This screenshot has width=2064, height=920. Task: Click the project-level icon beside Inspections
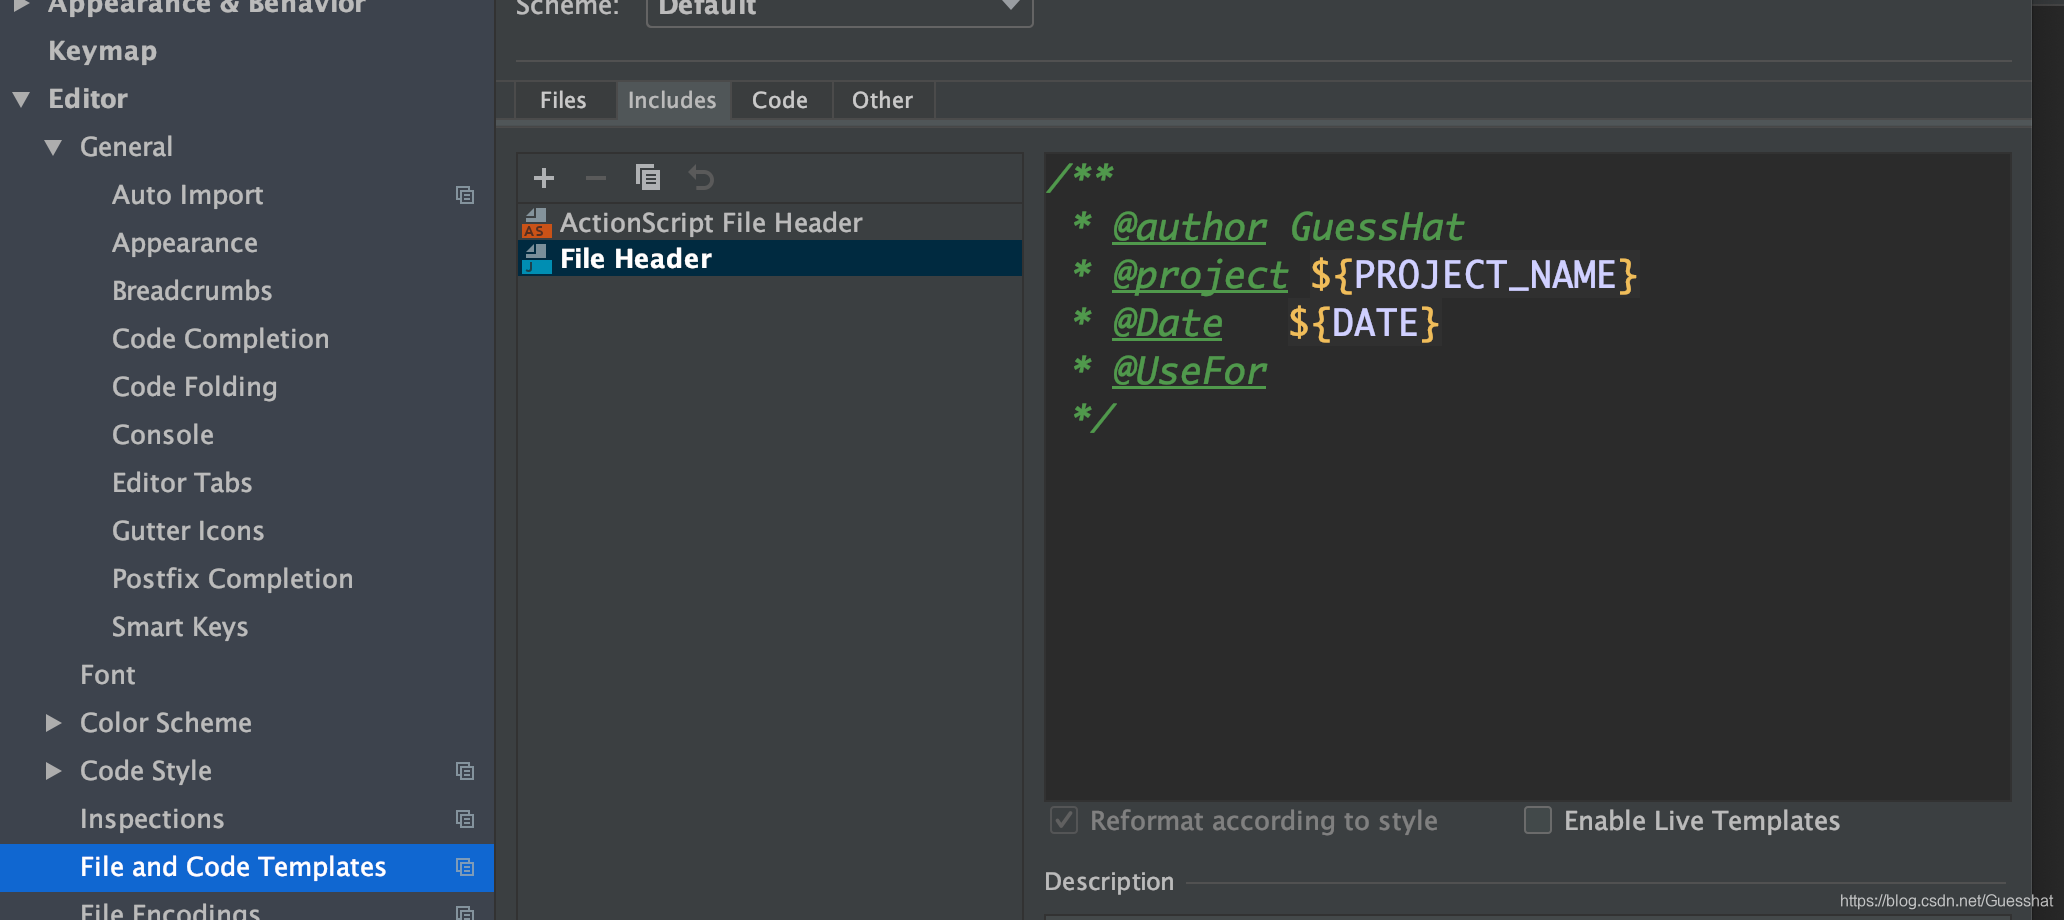(x=465, y=819)
